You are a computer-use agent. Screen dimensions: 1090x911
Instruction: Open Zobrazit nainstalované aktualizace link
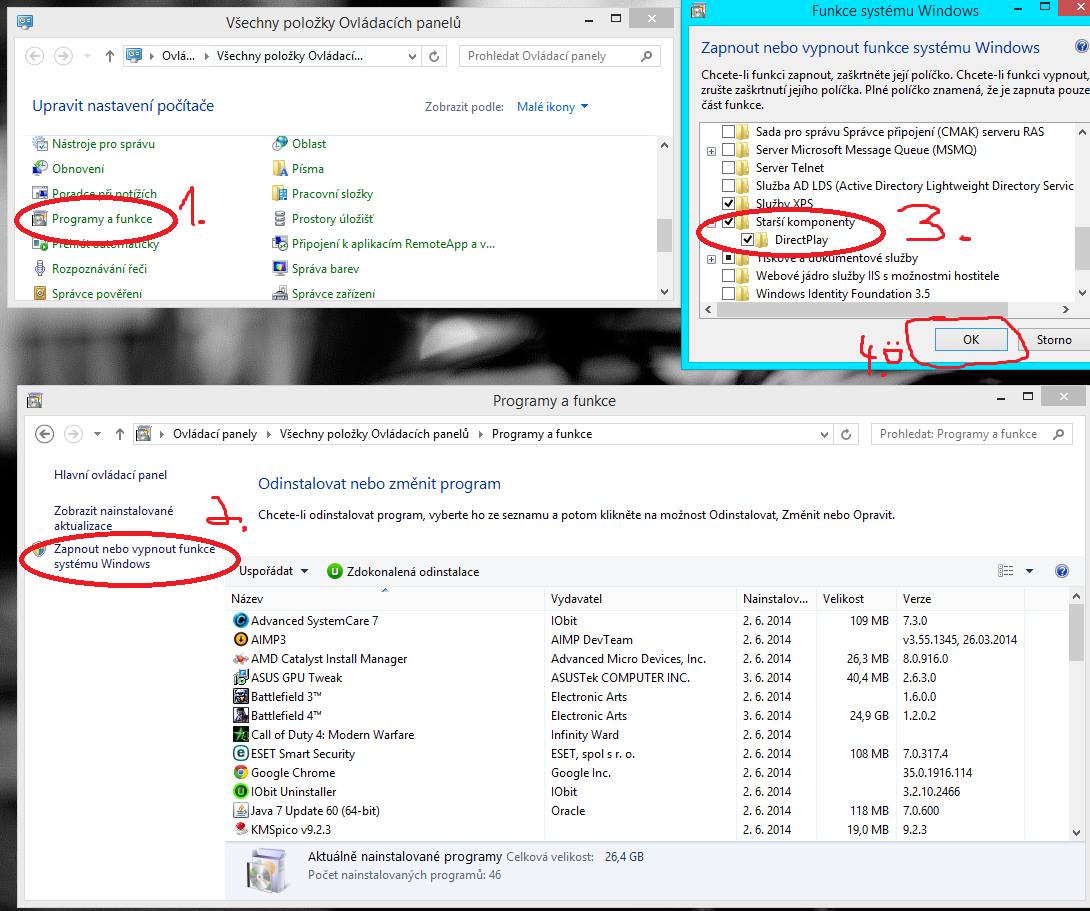[114, 518]
